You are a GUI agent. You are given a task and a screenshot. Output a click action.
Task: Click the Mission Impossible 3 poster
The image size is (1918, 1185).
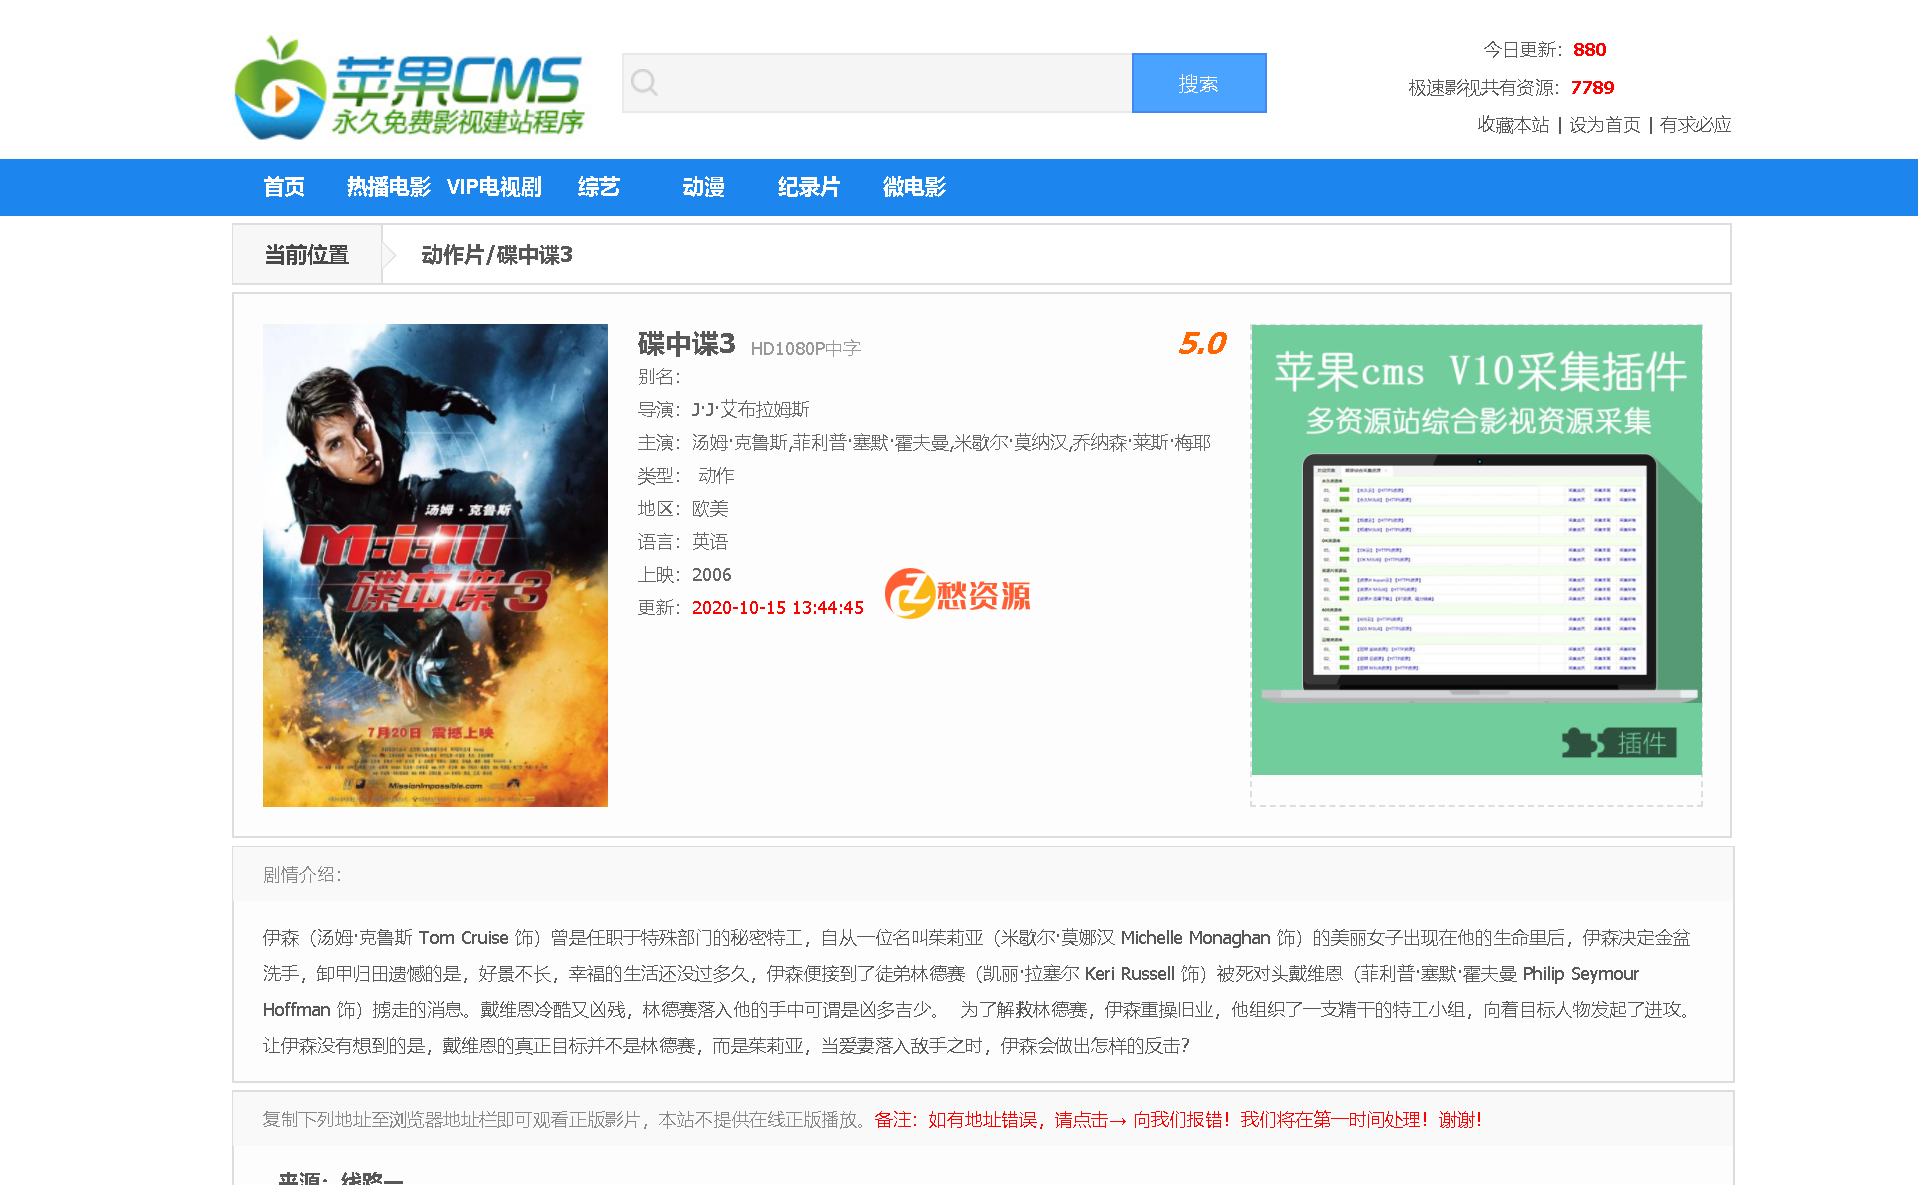[434, 565]
